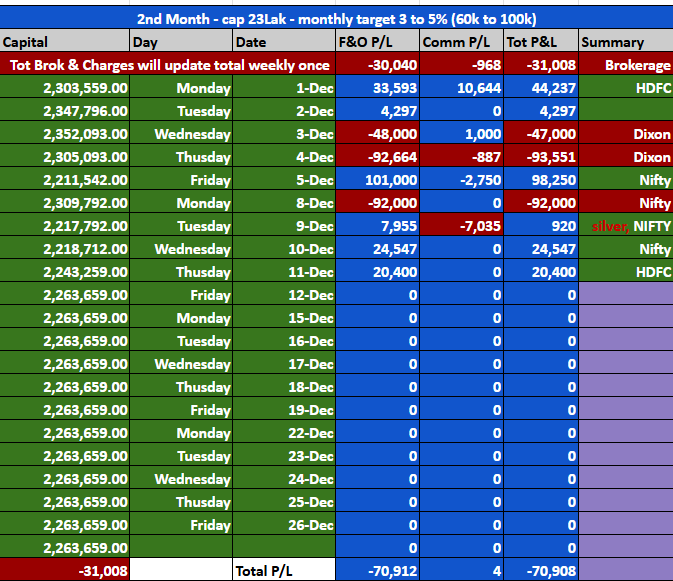Click the 'Capital' column header
673x581 pixels.
[x=64, y=42]
